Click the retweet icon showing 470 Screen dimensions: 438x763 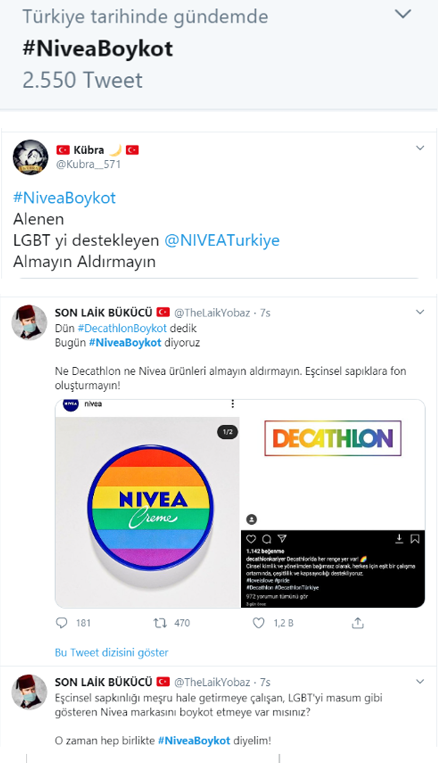pyautogui.click(x=160, y=623)
